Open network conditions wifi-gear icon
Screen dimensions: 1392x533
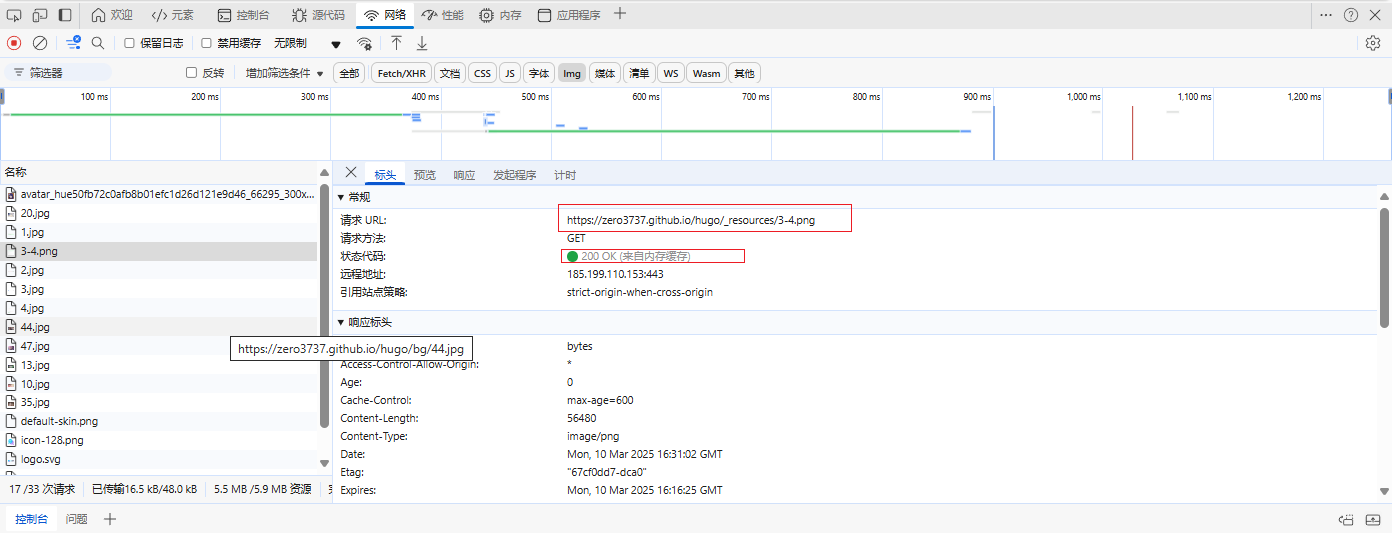[365, 43]
